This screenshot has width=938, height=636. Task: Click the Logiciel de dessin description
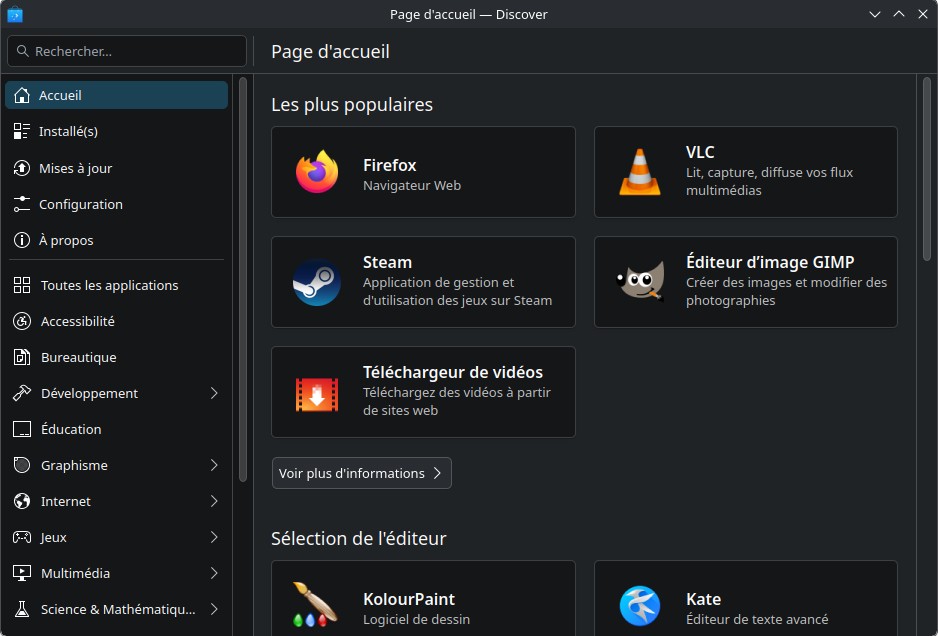[416, 619]
